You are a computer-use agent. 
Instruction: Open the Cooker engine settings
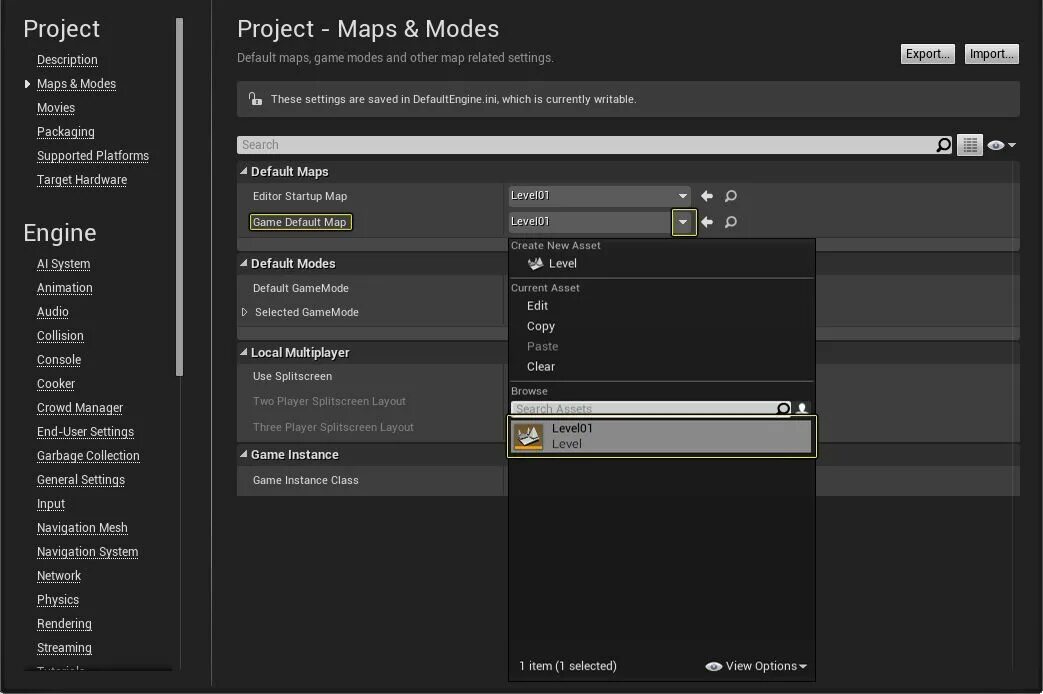tap(56, 384)
